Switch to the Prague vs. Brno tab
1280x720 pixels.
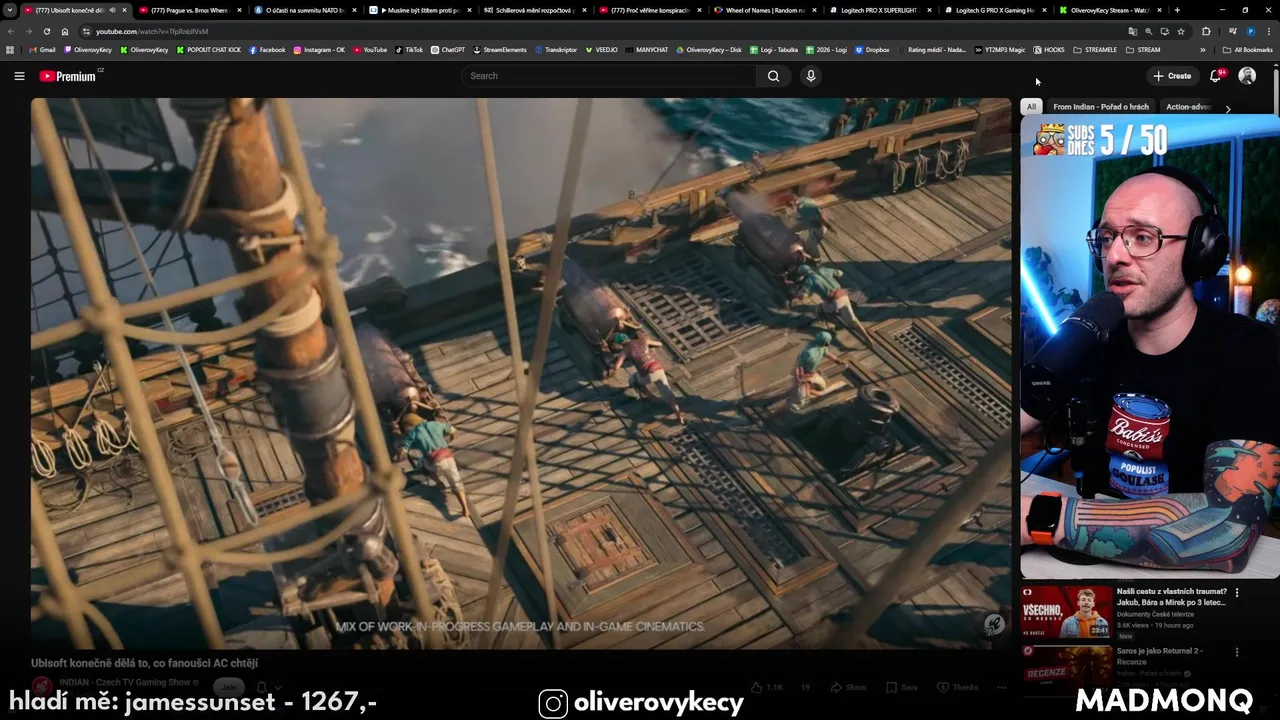point(190,10)
